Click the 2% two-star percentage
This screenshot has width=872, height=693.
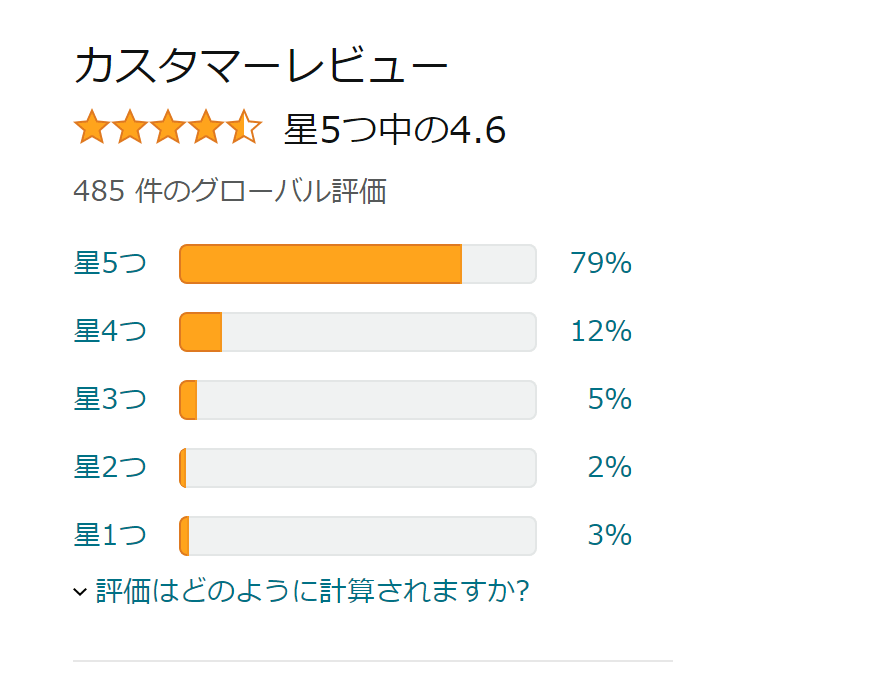pyautogui.click(x=609, y=468)
